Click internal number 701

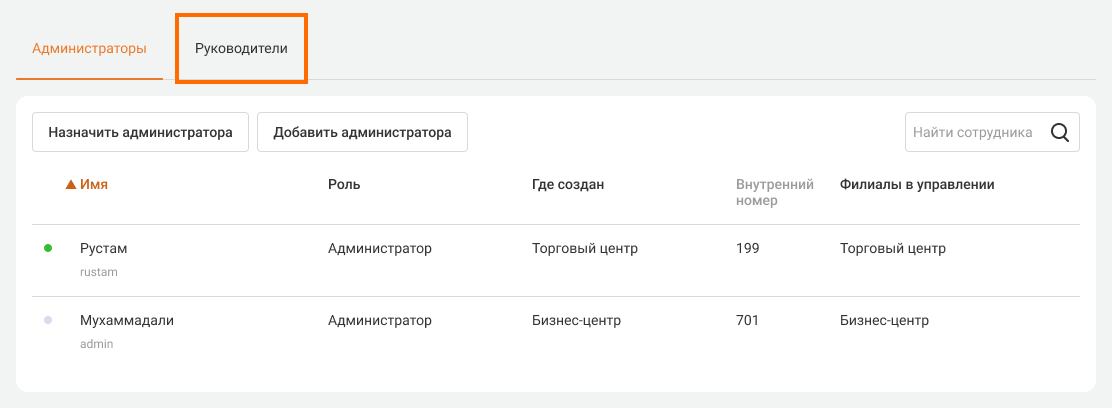(747, 320)
